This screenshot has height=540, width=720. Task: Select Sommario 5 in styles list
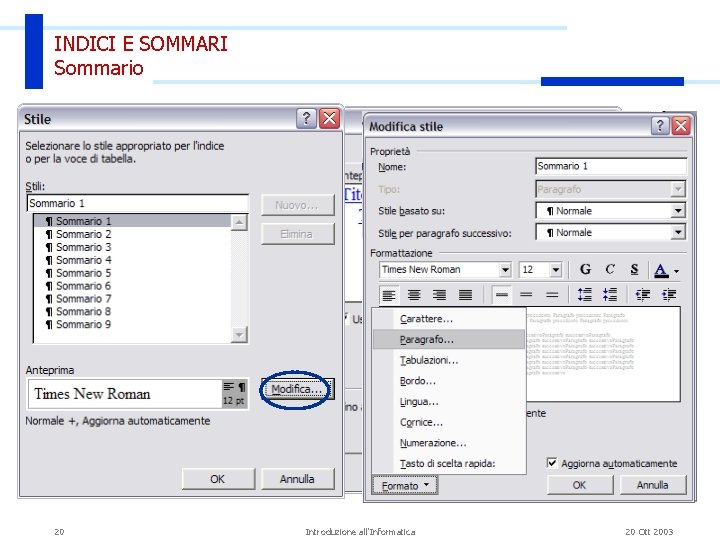pos(132,273)
